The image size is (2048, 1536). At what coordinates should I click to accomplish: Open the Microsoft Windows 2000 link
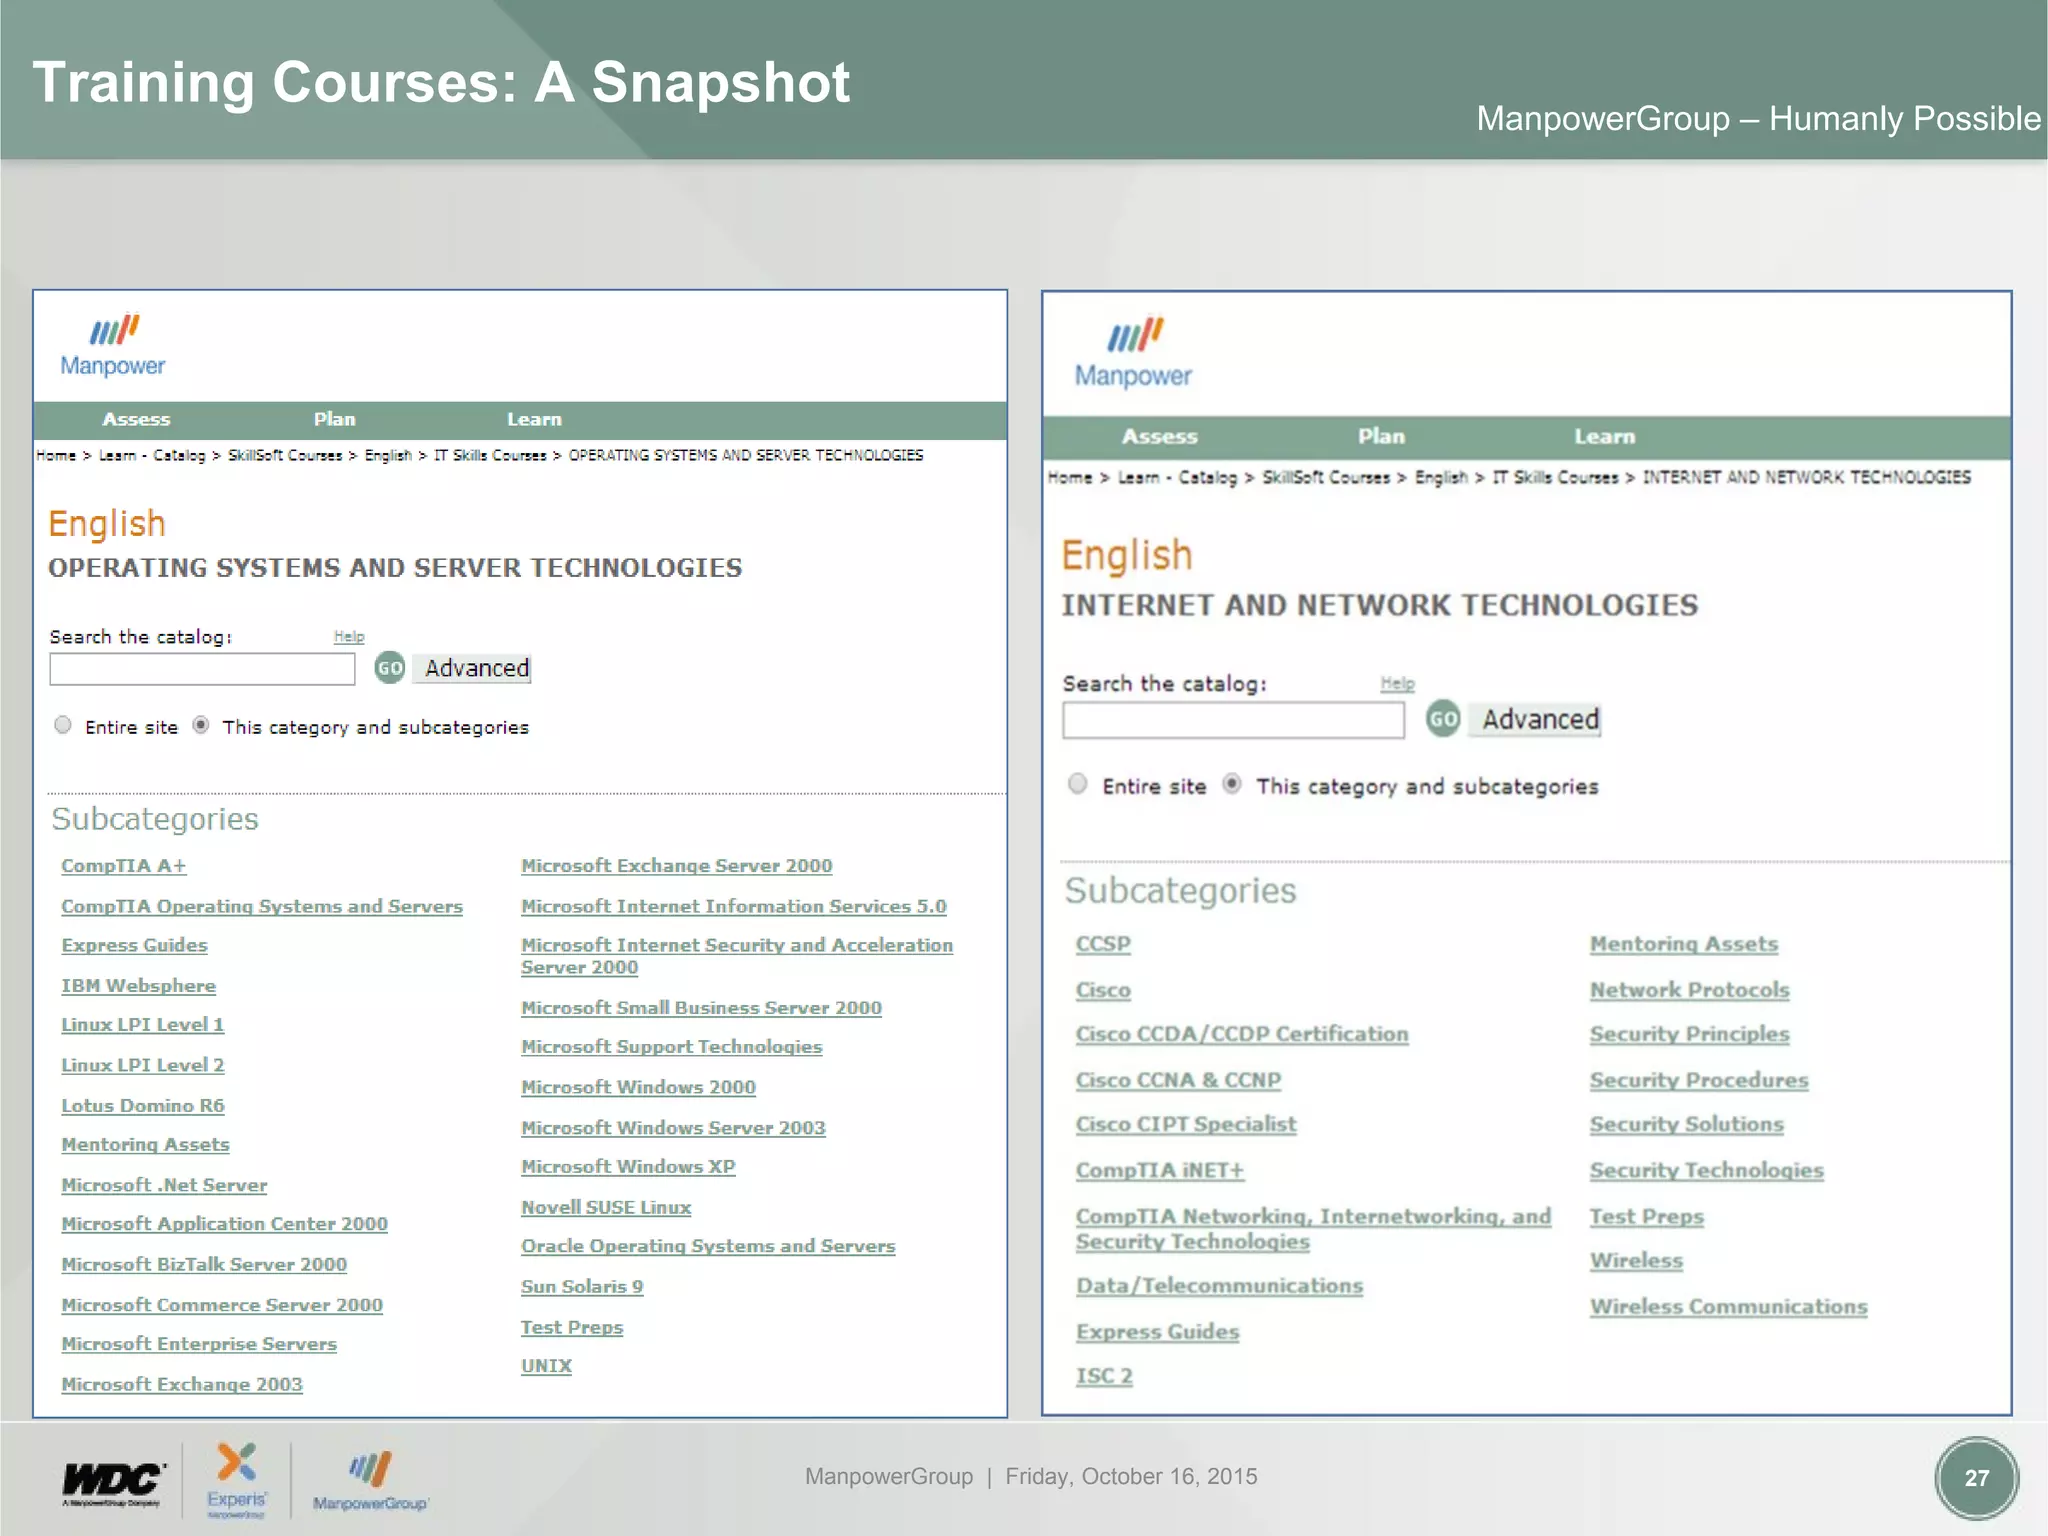pos(638,1087)
